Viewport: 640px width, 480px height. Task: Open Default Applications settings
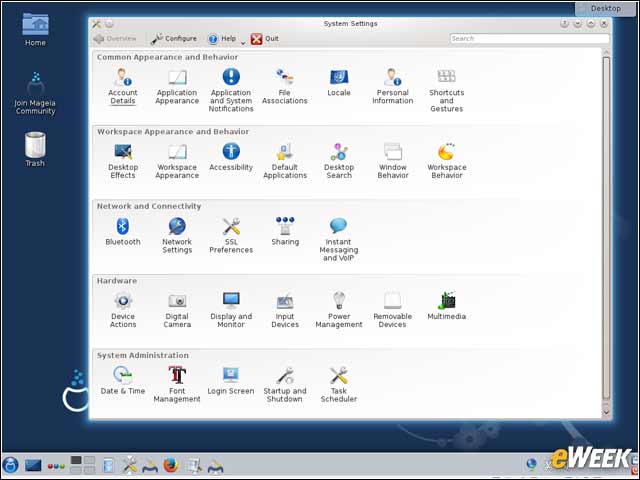(x=284, y=161)
